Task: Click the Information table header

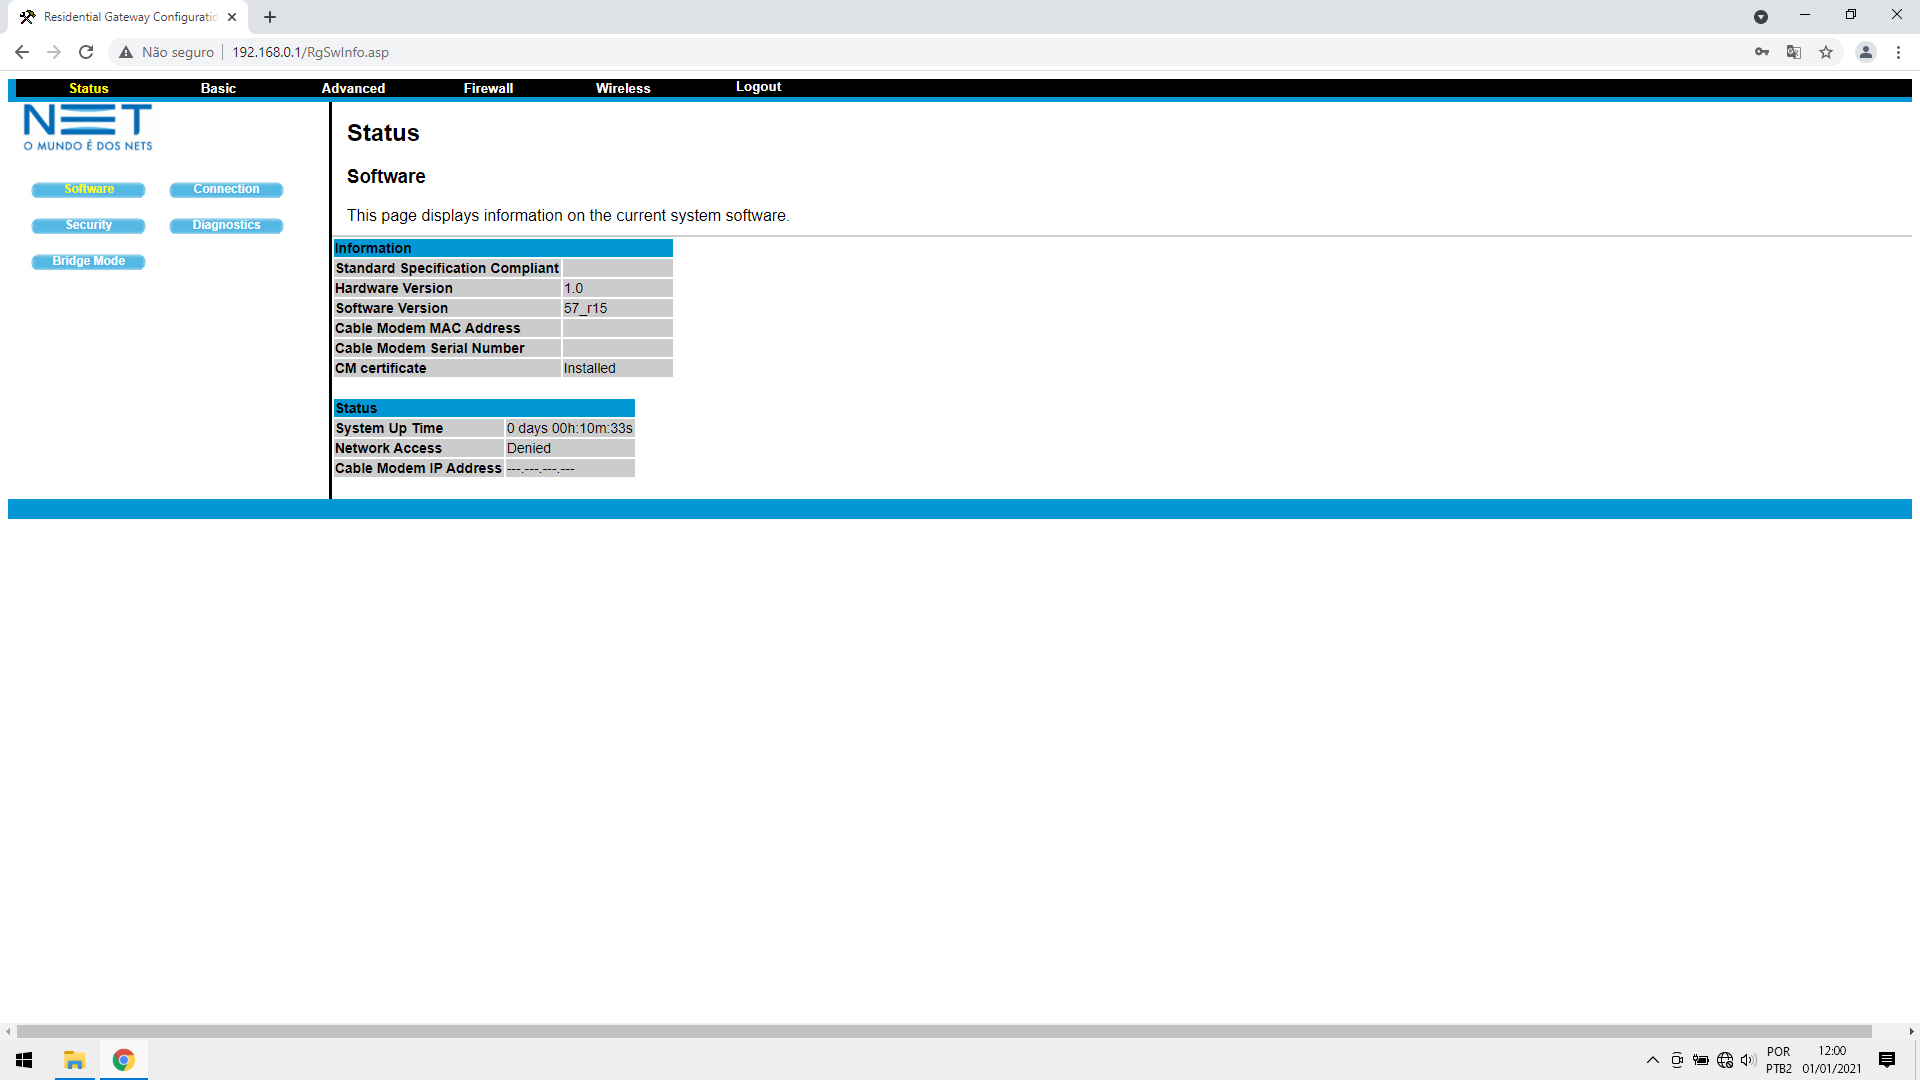Action: pos(503,248)
